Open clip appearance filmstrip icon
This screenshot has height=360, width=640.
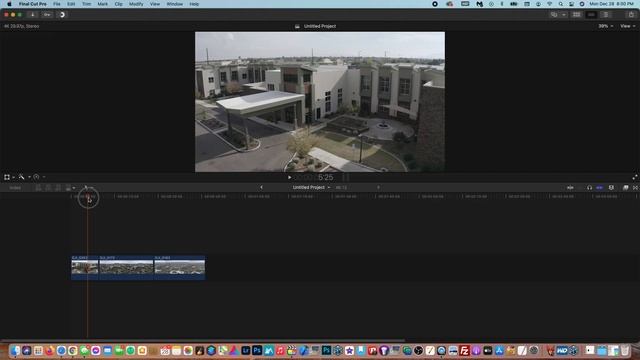coord(611,188)
